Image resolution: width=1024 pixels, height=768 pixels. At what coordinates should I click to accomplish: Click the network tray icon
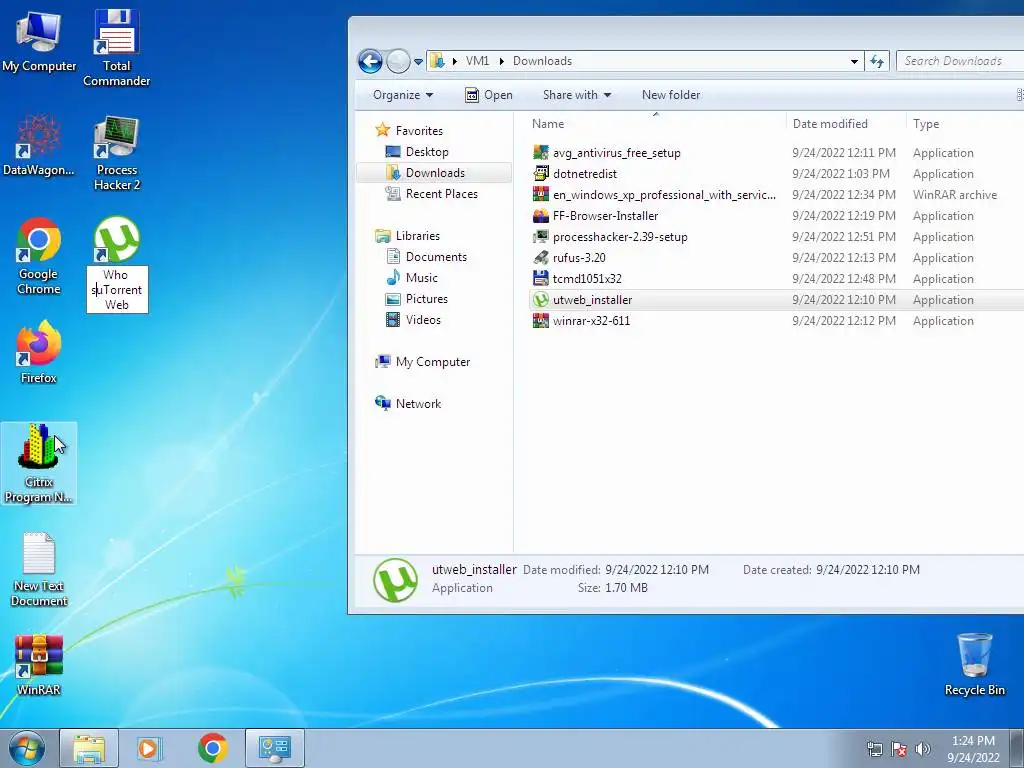tap(874, 749)
